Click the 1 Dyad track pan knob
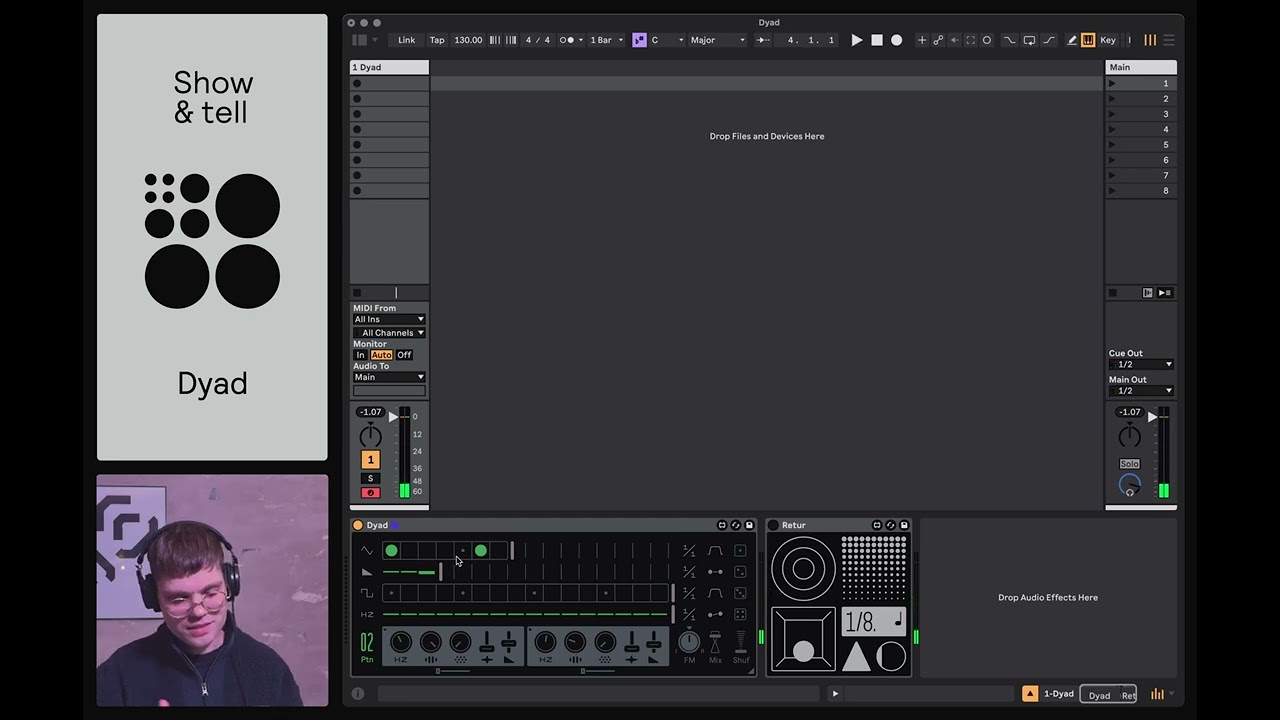 (370, 436)
